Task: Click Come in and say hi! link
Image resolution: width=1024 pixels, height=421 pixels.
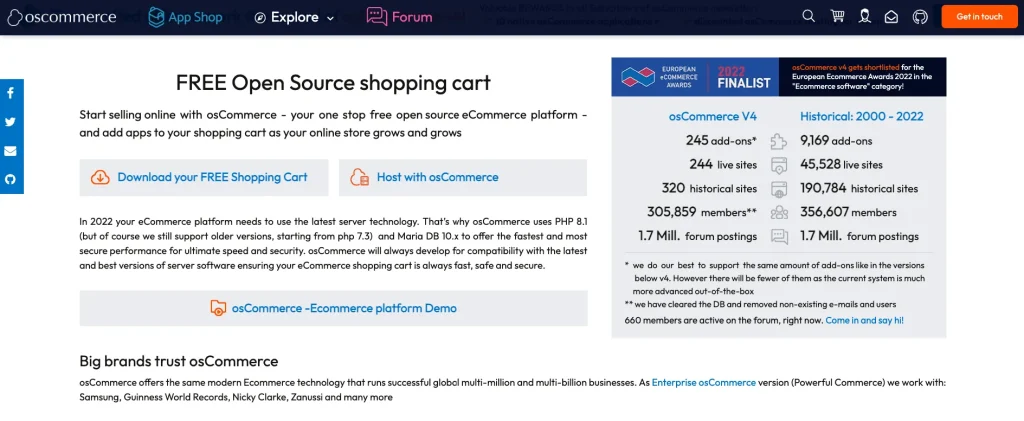Action: click(865, 320)
